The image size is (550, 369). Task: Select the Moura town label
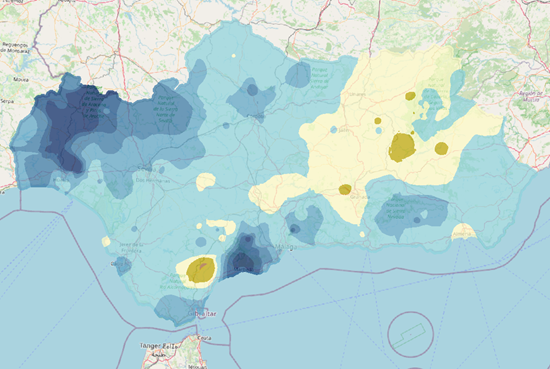pos(21,80)
